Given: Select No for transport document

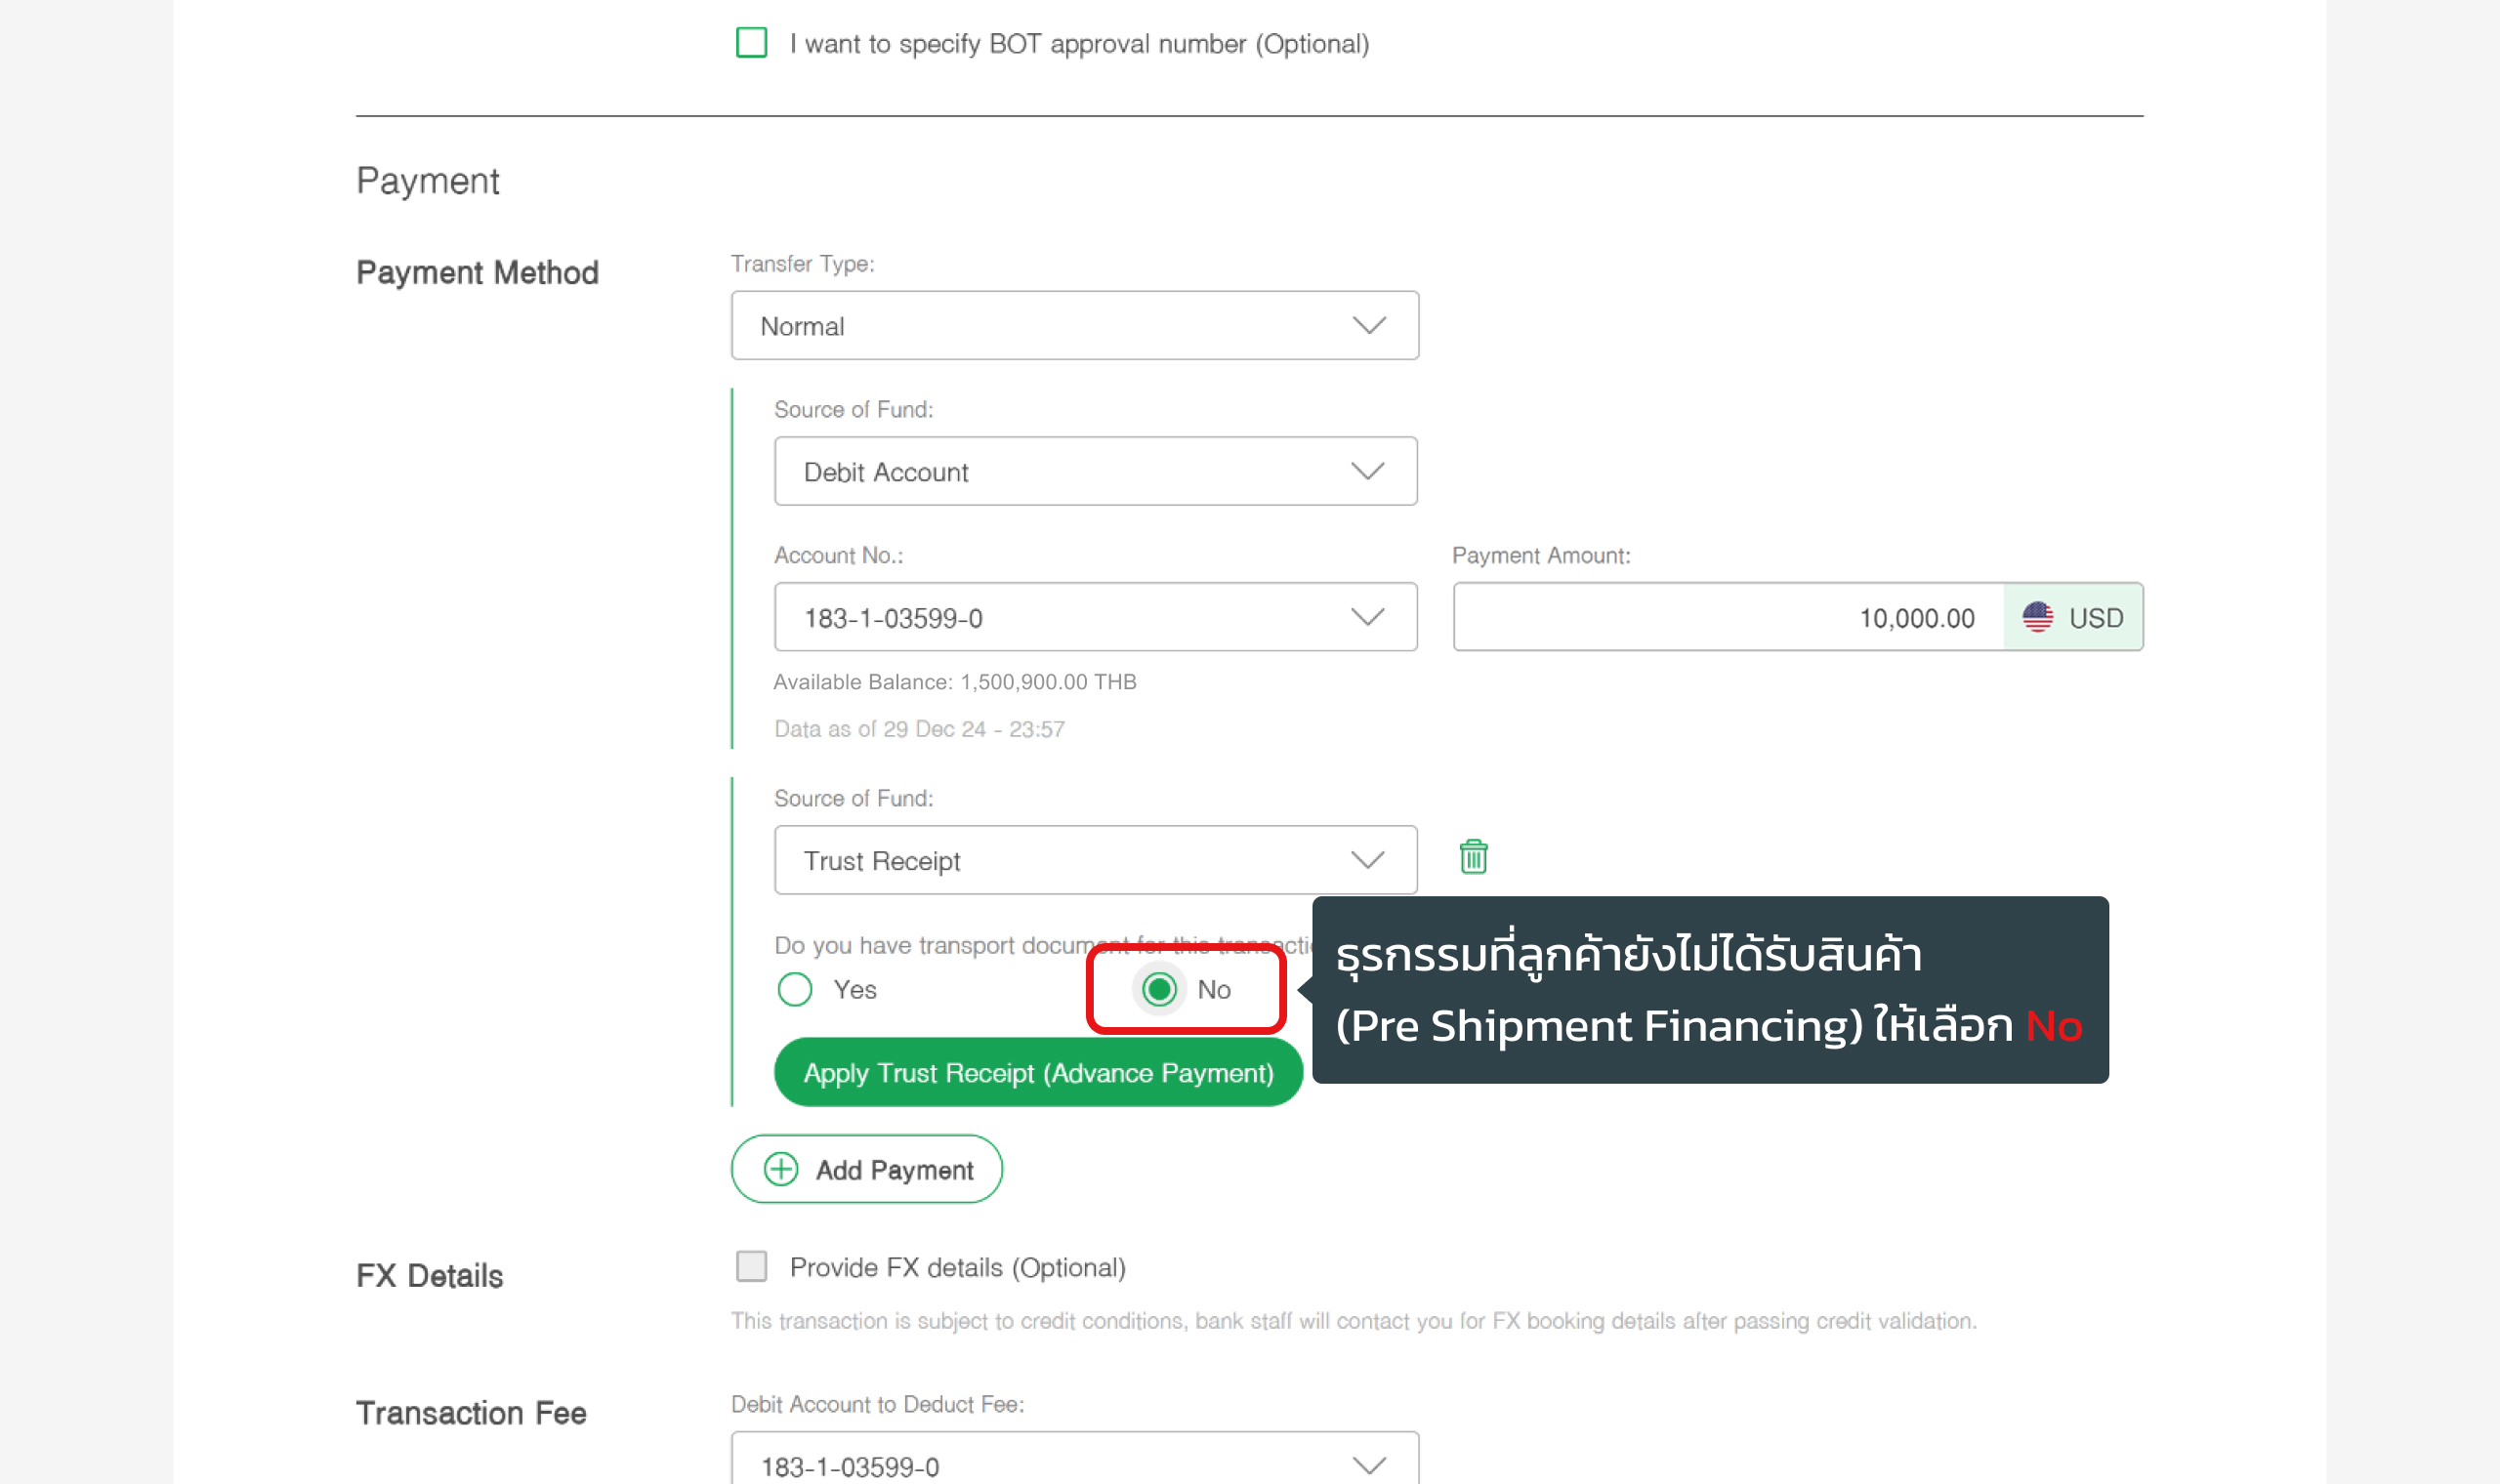Looking at the screenshot, I should pos(1159,989).
